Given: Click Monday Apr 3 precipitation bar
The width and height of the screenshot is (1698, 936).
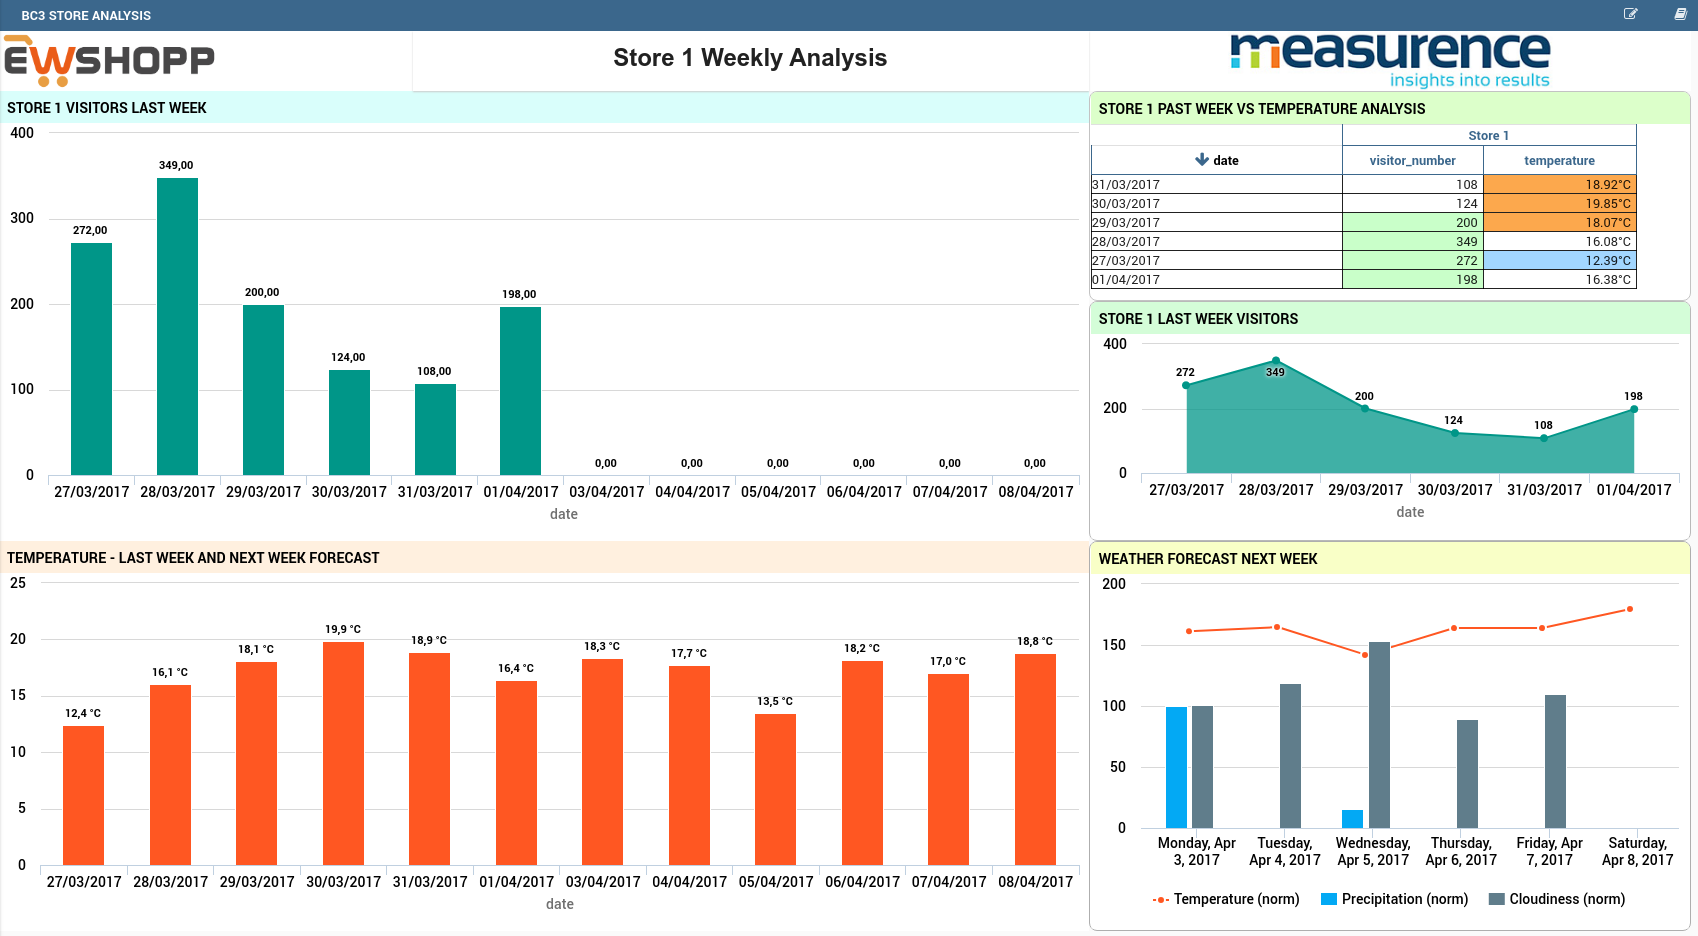Looking at the screenshot, I should click(1176, 767).
